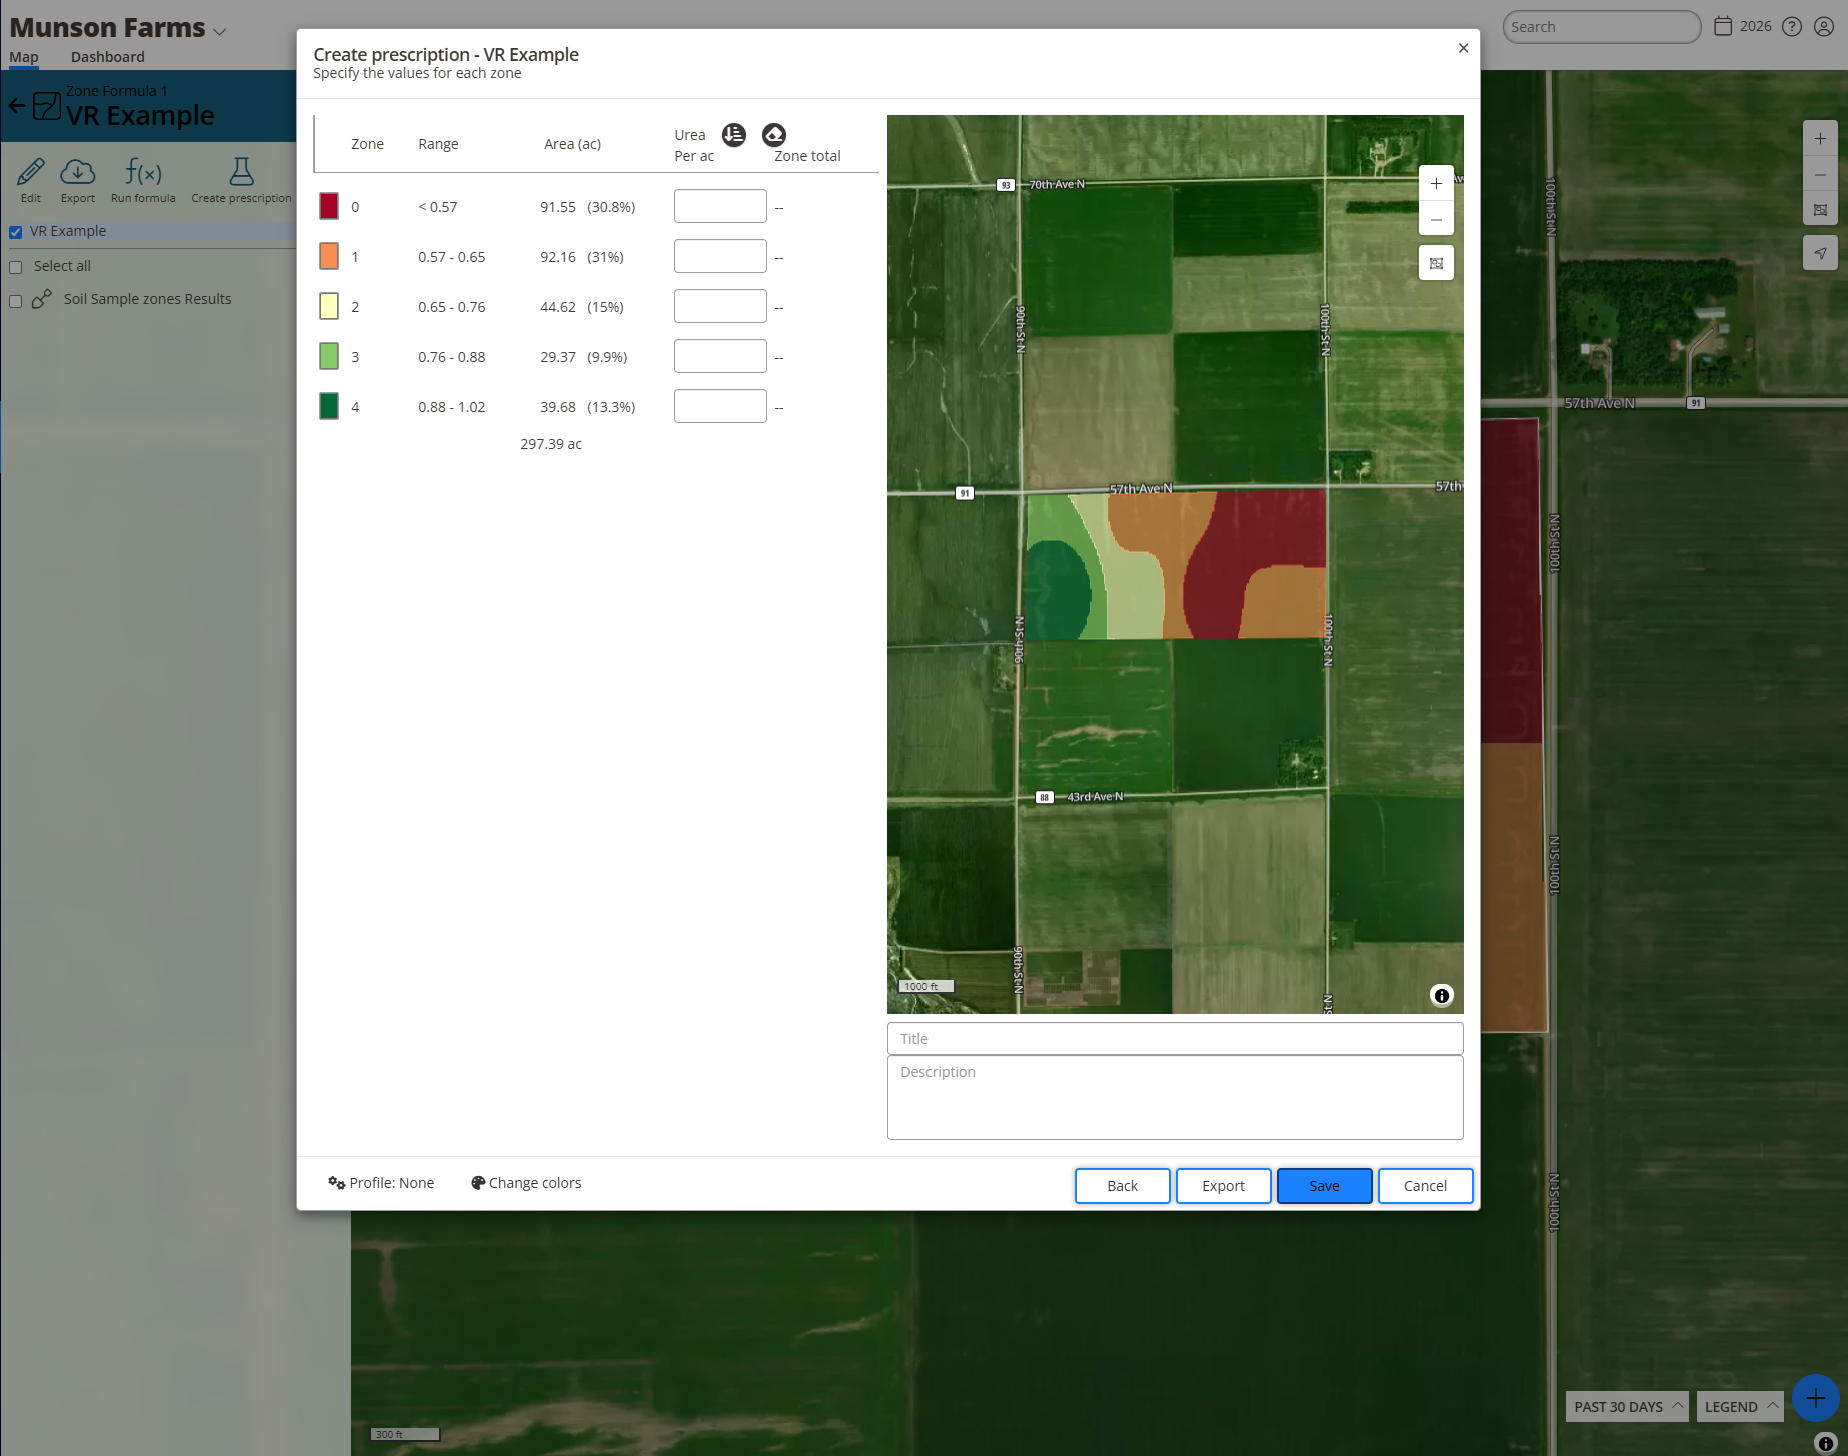Screen dimensions: 1848x1456
Task: Click the gears icon beside Profile: None
Action: tap(337, 1183)
